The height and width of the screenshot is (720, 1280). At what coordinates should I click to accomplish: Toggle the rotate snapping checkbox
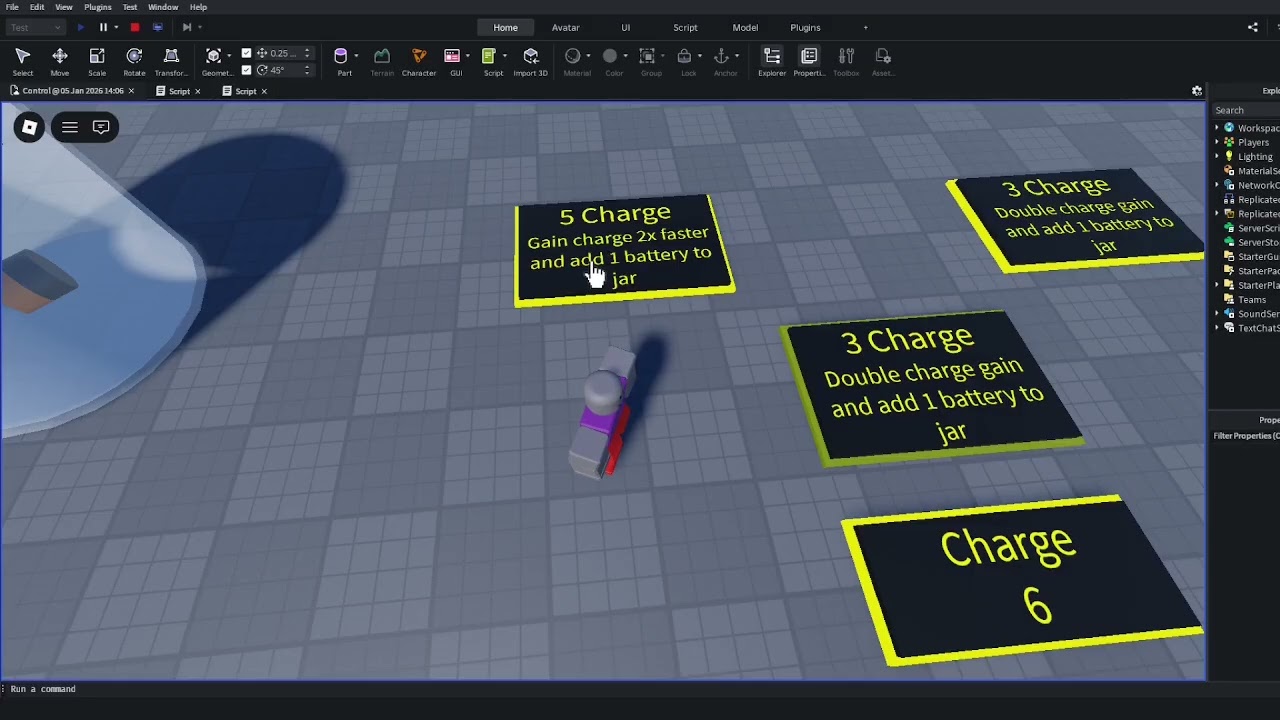247,70
